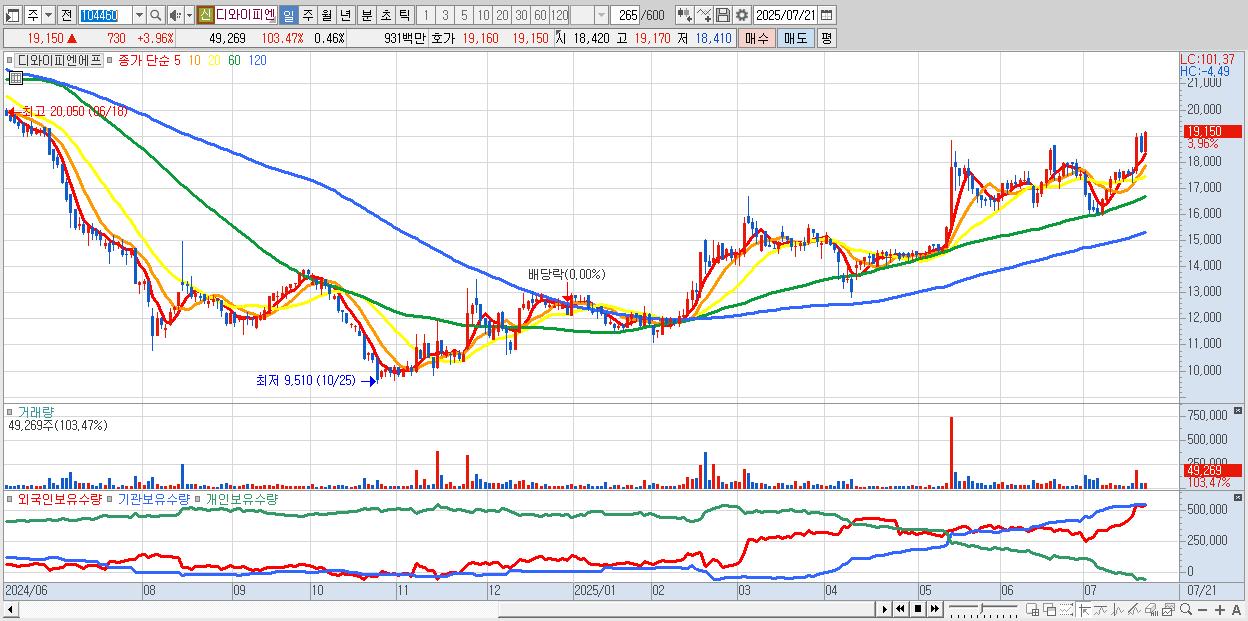Click the date field 2025/07/21
The image size is (1248, 621).
point(787,15)
